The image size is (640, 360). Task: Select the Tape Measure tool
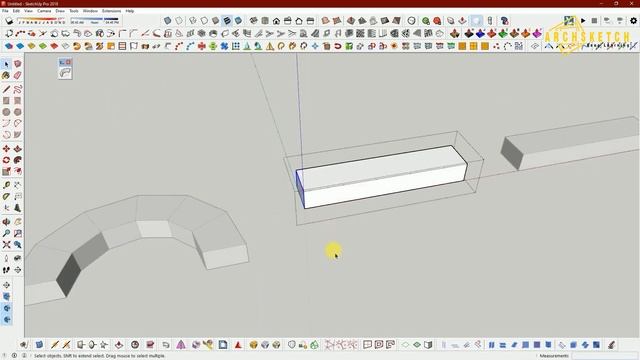6,185
